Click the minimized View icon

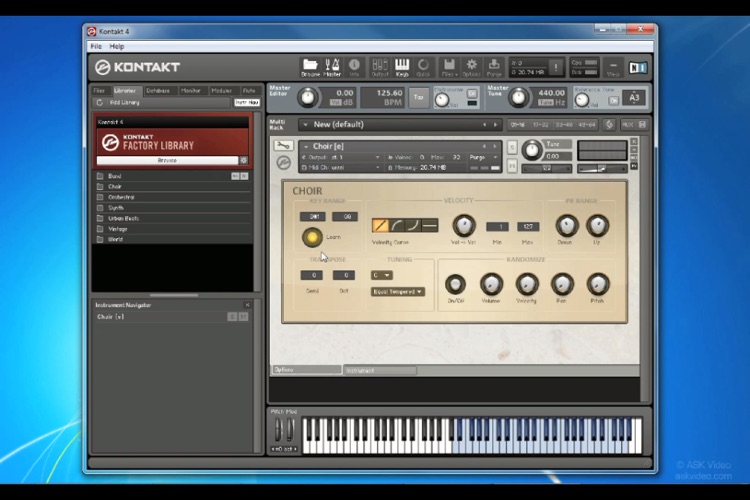(x=613, y=67)
